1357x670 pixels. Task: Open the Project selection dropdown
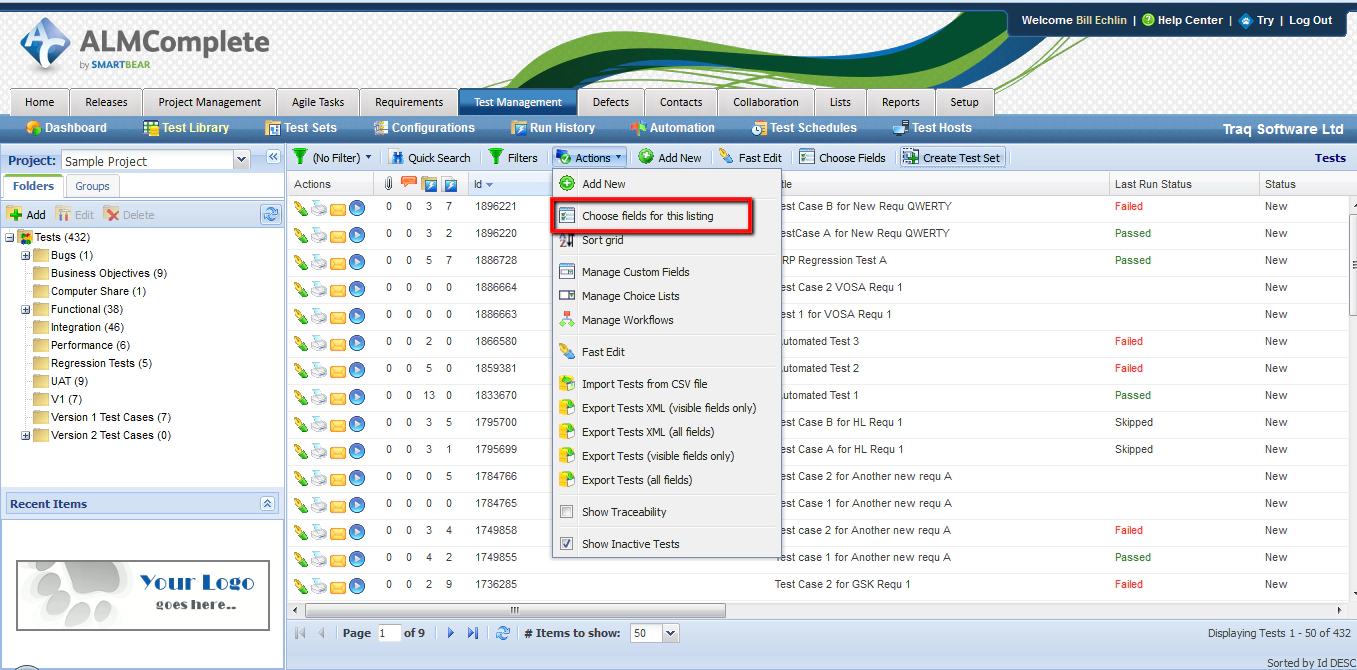coord(241,160)
